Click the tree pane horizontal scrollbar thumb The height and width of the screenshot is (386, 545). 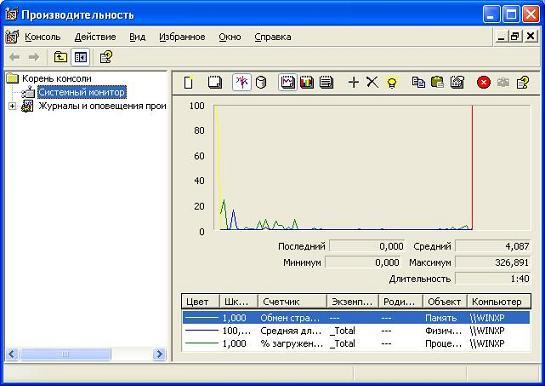pyautogui.click(x=66, y=354)
